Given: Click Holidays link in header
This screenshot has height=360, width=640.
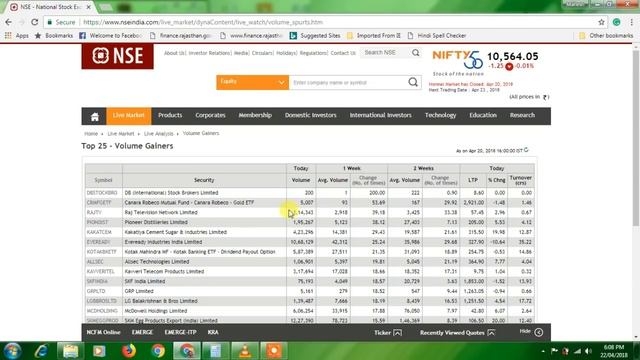Looking at the screenshot, I should (x=286, y=53).
